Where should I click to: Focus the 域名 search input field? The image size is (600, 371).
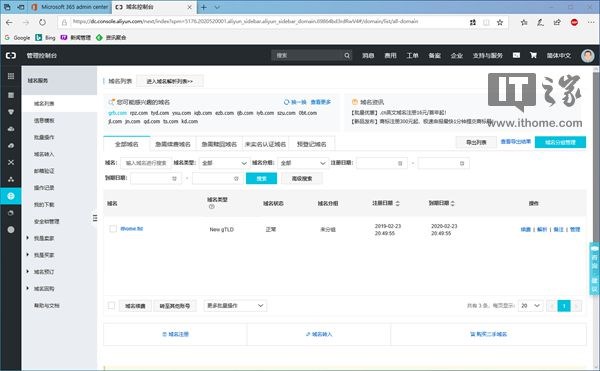146,163
